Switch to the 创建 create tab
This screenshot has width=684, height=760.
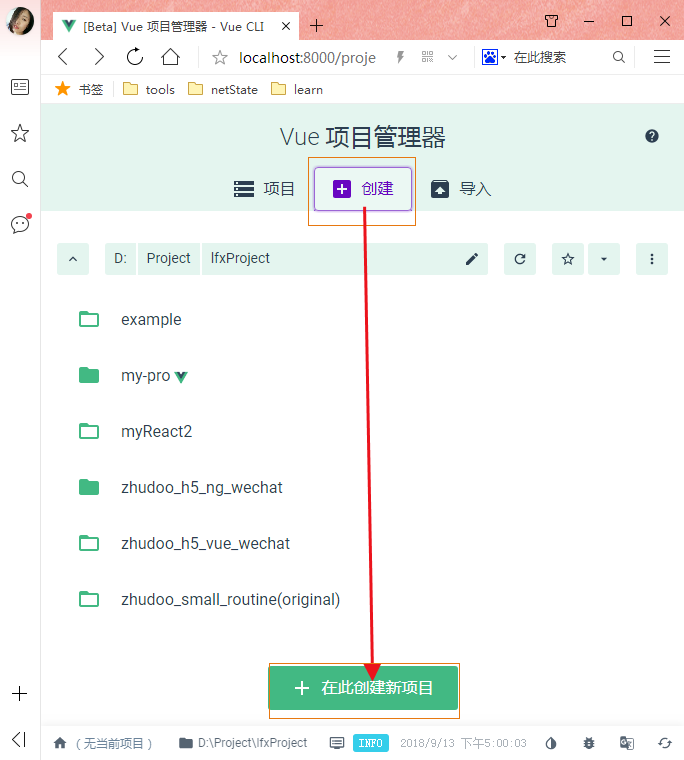pyautogui.click(x=363, y=189)
